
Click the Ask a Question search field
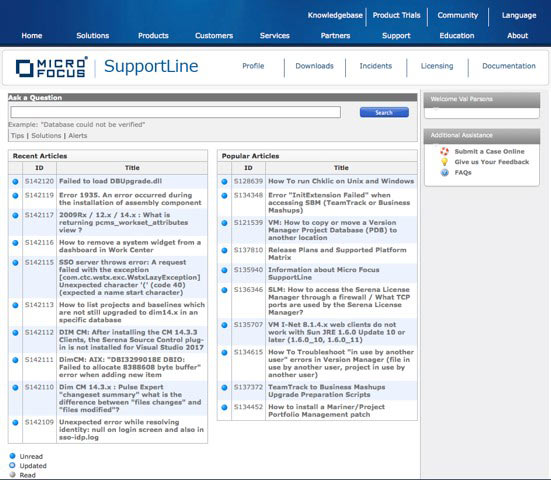click(x=176, y=112)
